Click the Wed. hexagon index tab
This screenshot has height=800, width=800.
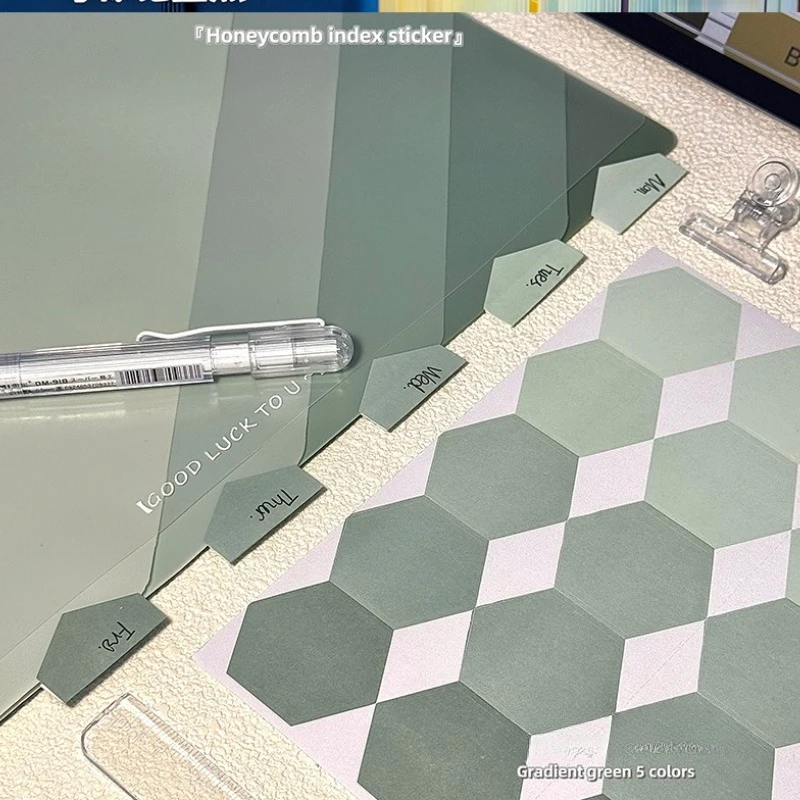point(412,386)
